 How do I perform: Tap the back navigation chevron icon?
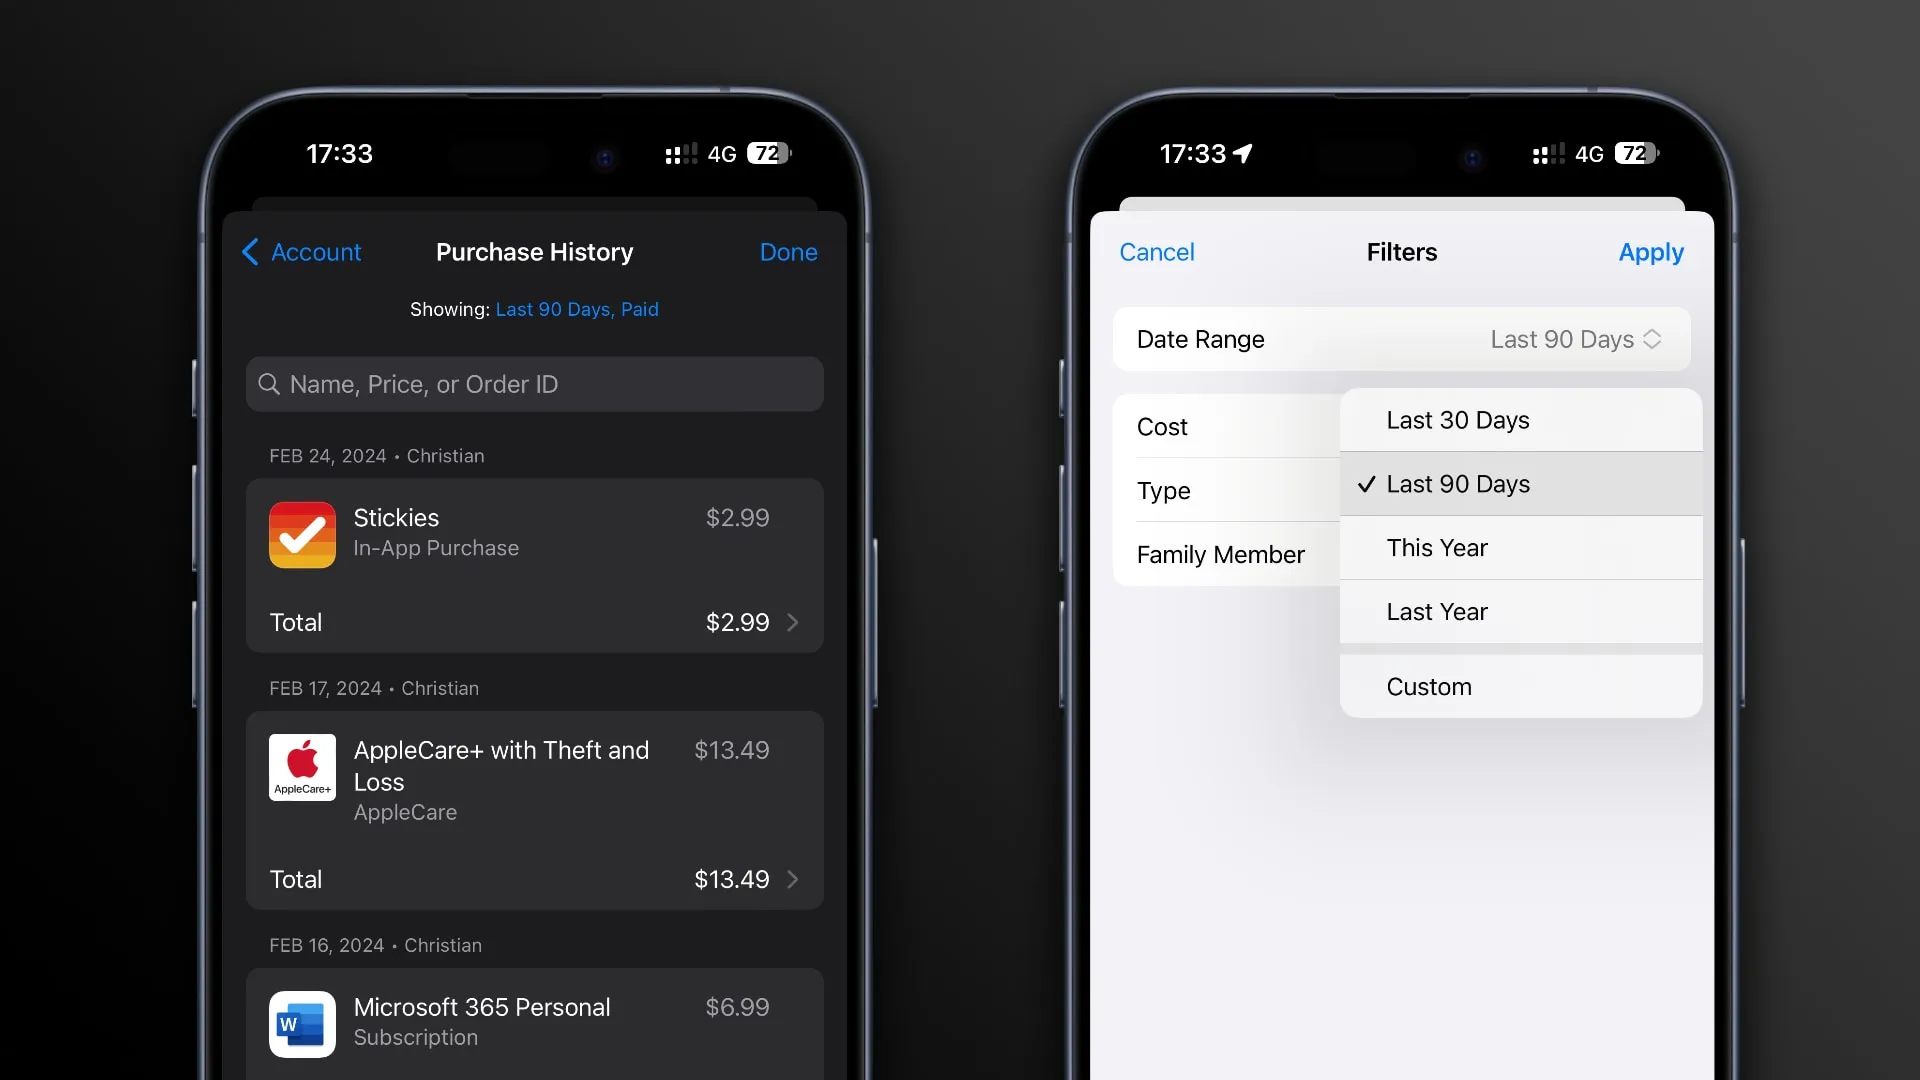pos(251,252)
